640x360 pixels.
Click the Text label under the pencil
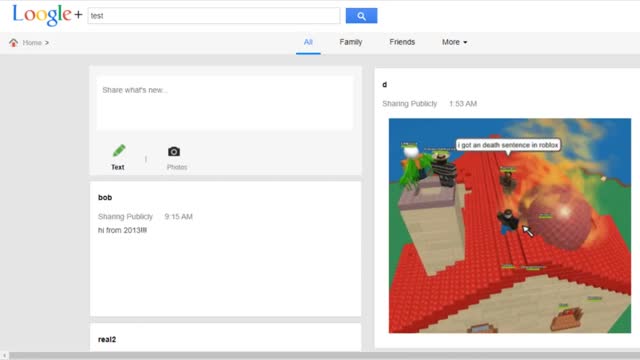118,167
